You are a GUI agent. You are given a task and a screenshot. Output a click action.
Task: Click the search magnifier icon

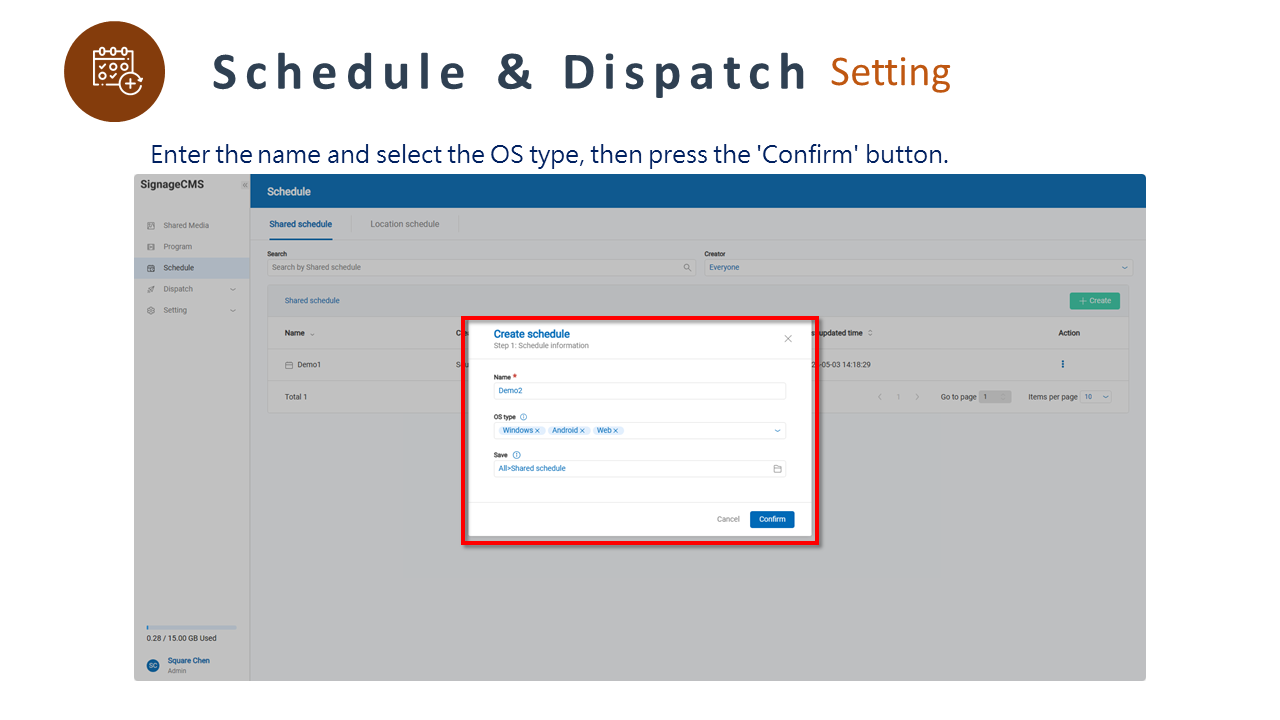click(x=687, y=268)
